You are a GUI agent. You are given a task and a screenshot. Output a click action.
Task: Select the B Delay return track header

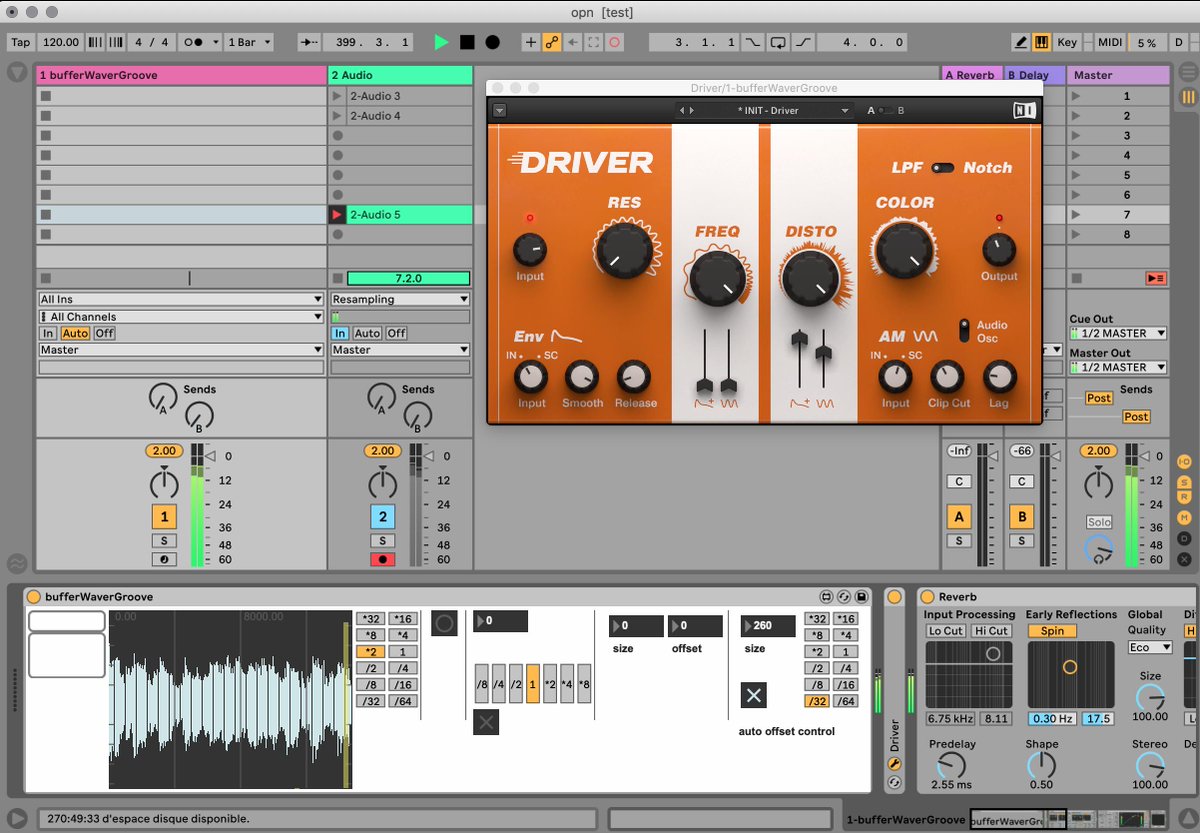click(1034, 75)
